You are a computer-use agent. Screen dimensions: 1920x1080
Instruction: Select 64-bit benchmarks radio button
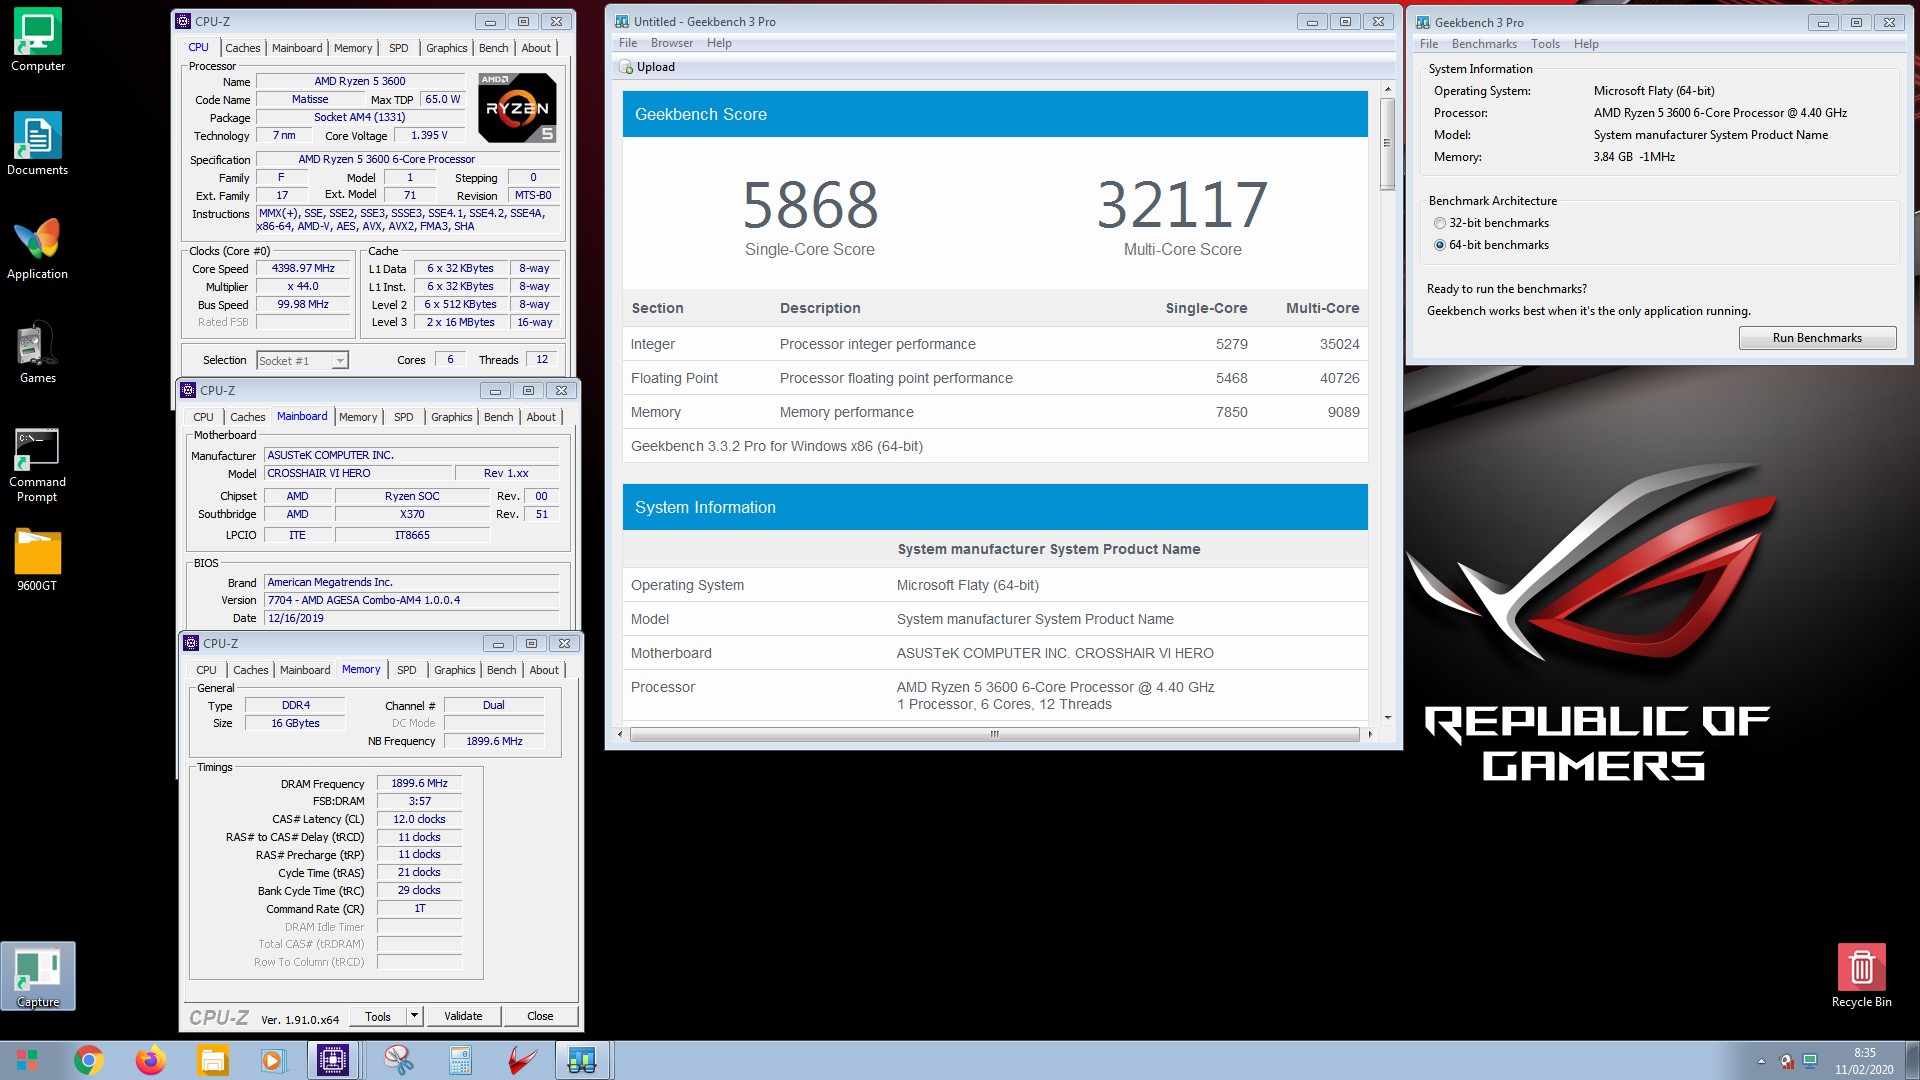click(1440, 245)
